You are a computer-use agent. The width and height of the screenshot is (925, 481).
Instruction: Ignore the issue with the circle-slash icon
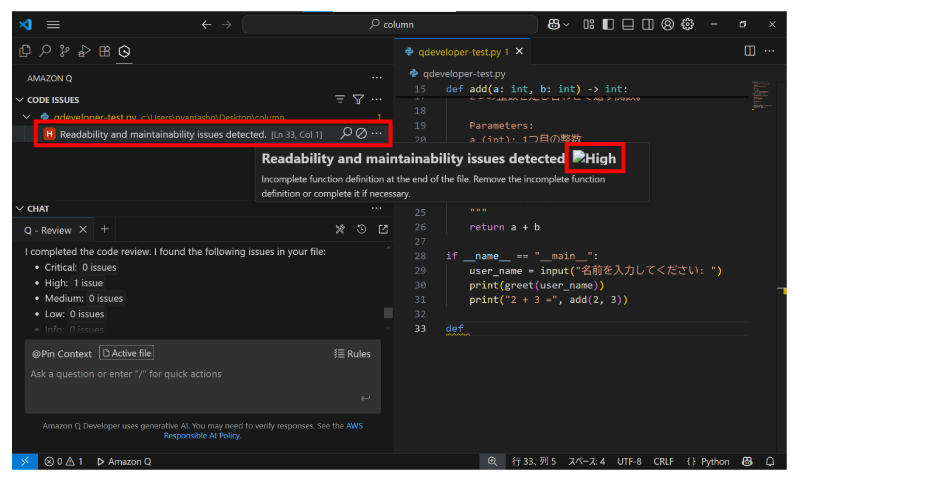click(362, 133)
